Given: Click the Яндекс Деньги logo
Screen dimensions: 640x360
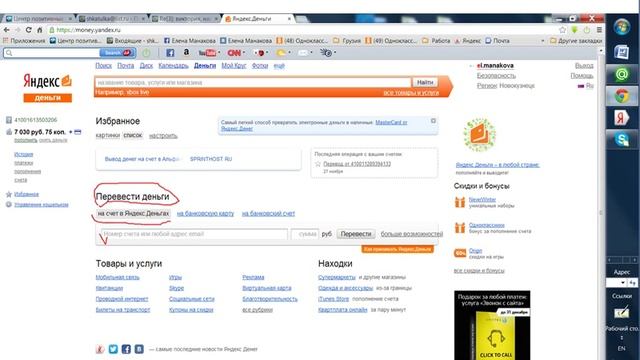Looking at the screenshot, I should [47, 87].
